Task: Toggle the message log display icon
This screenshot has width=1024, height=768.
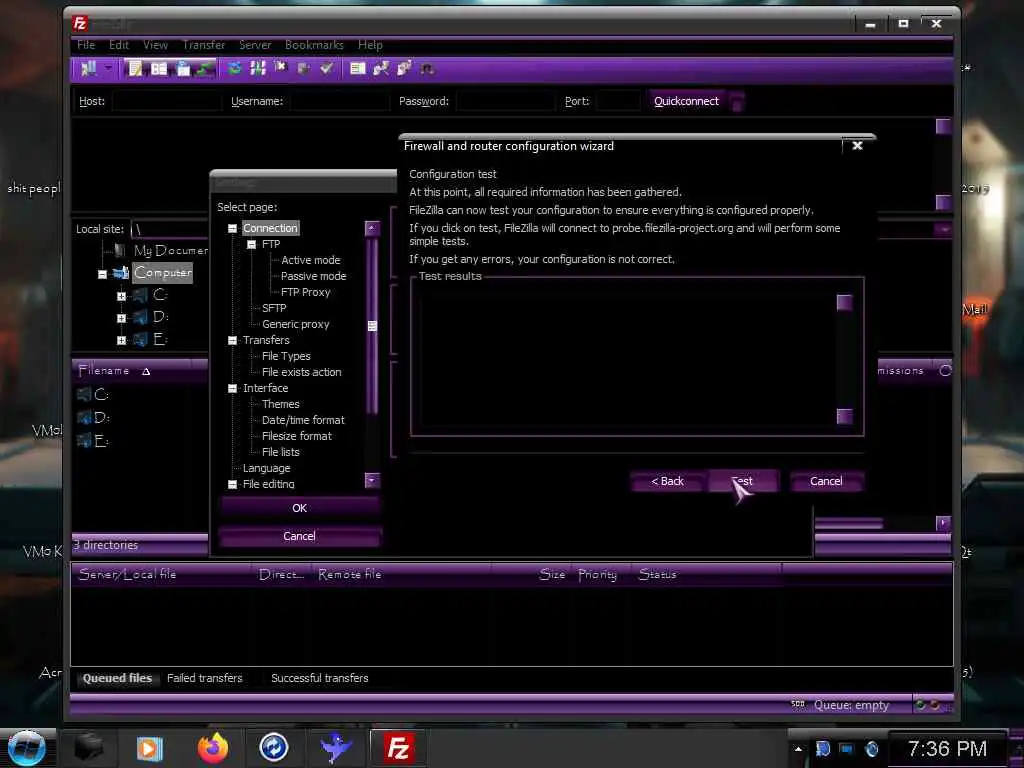Action: click(135, 69)
